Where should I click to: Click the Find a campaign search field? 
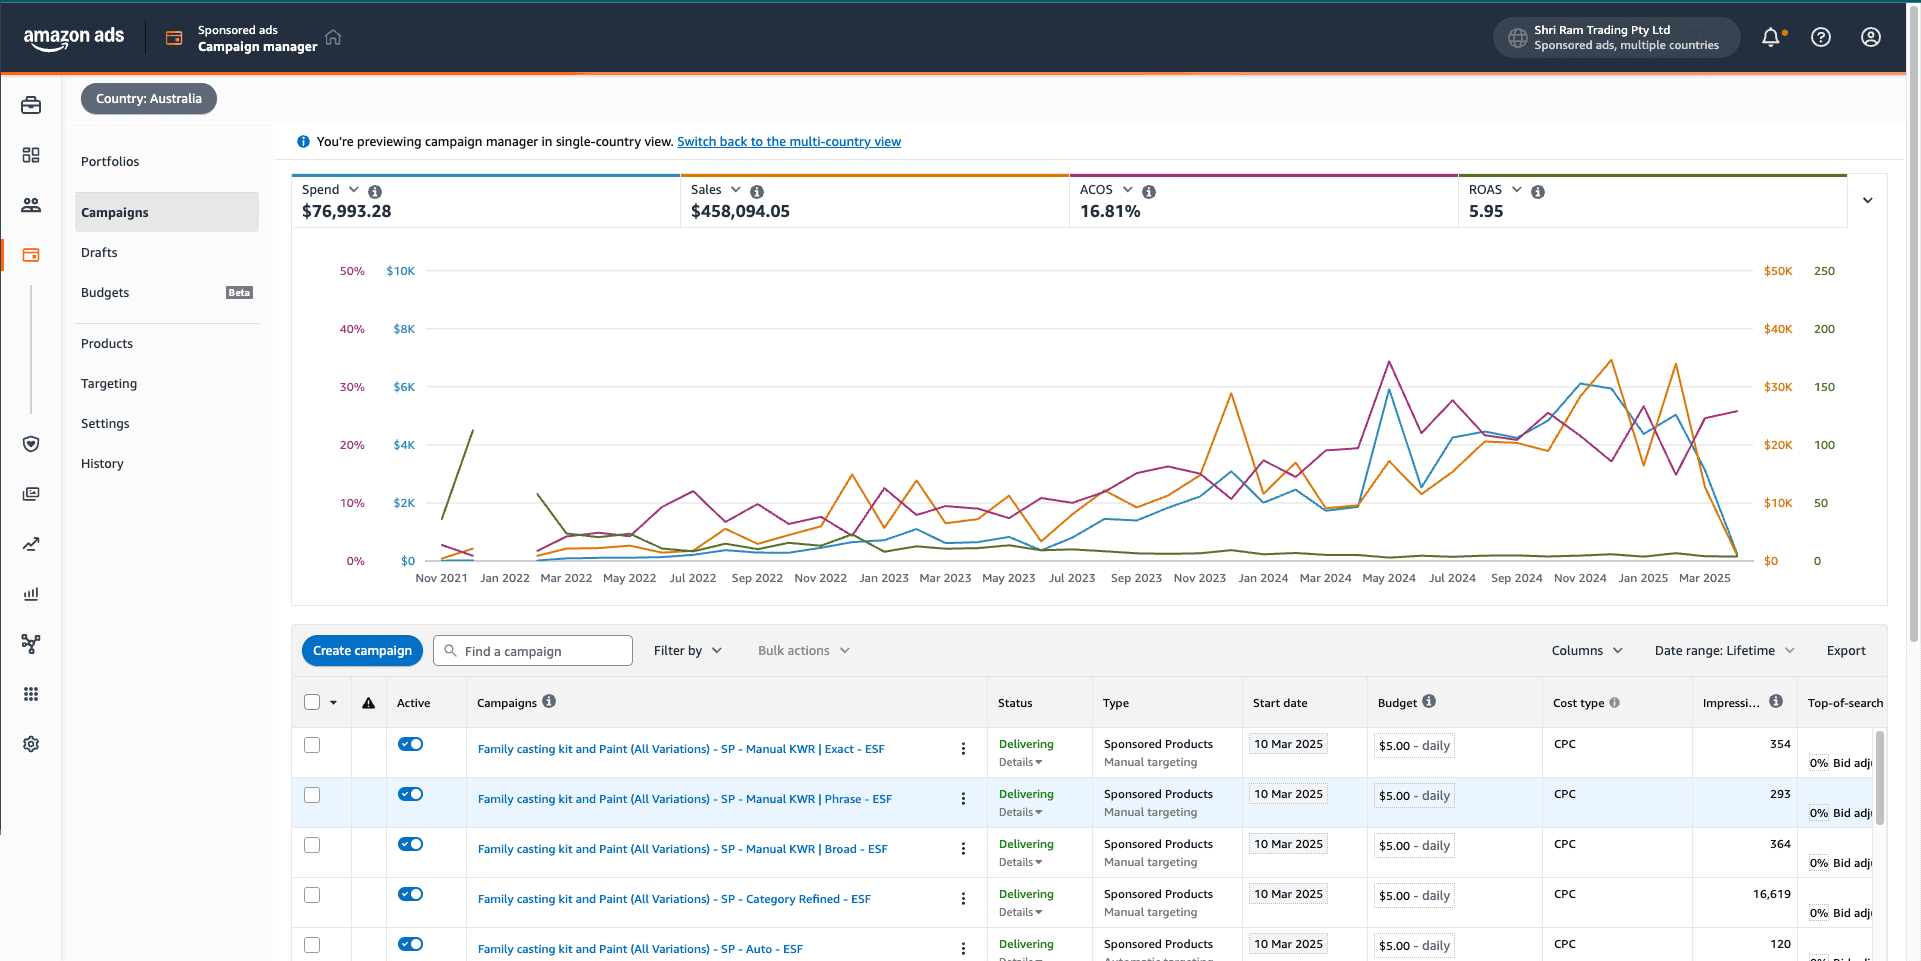(533, 650)
